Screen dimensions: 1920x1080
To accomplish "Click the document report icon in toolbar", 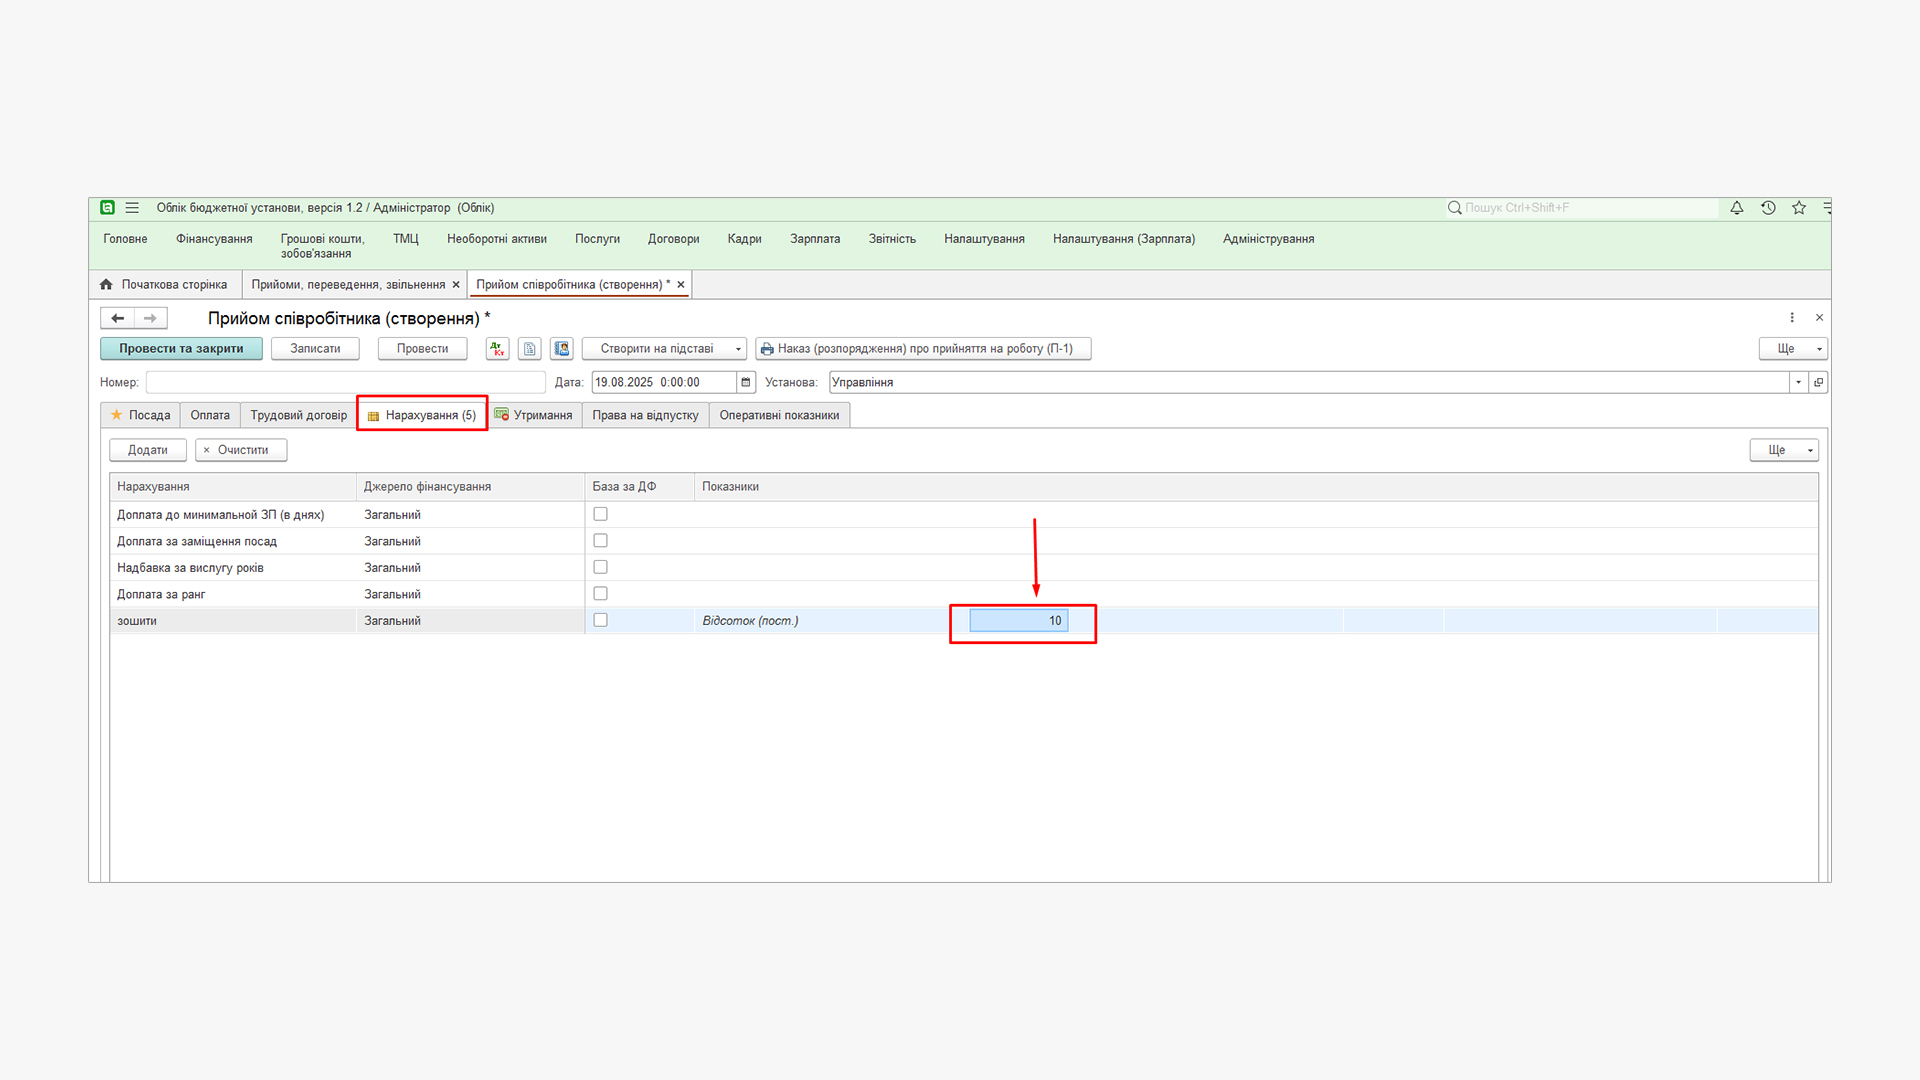I will (530, 349).
